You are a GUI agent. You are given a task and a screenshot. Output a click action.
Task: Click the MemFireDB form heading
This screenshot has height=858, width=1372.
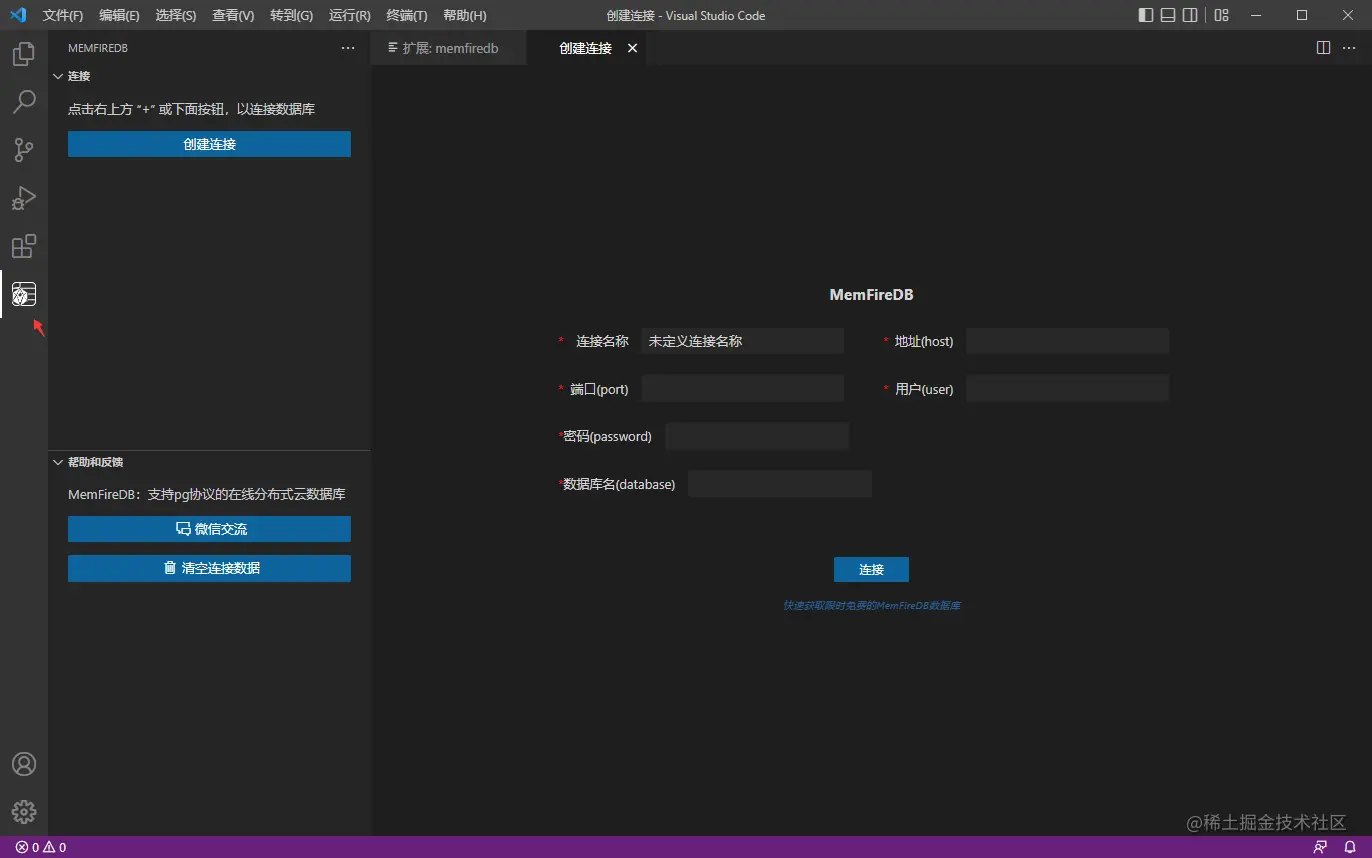[x=871, y=295]
